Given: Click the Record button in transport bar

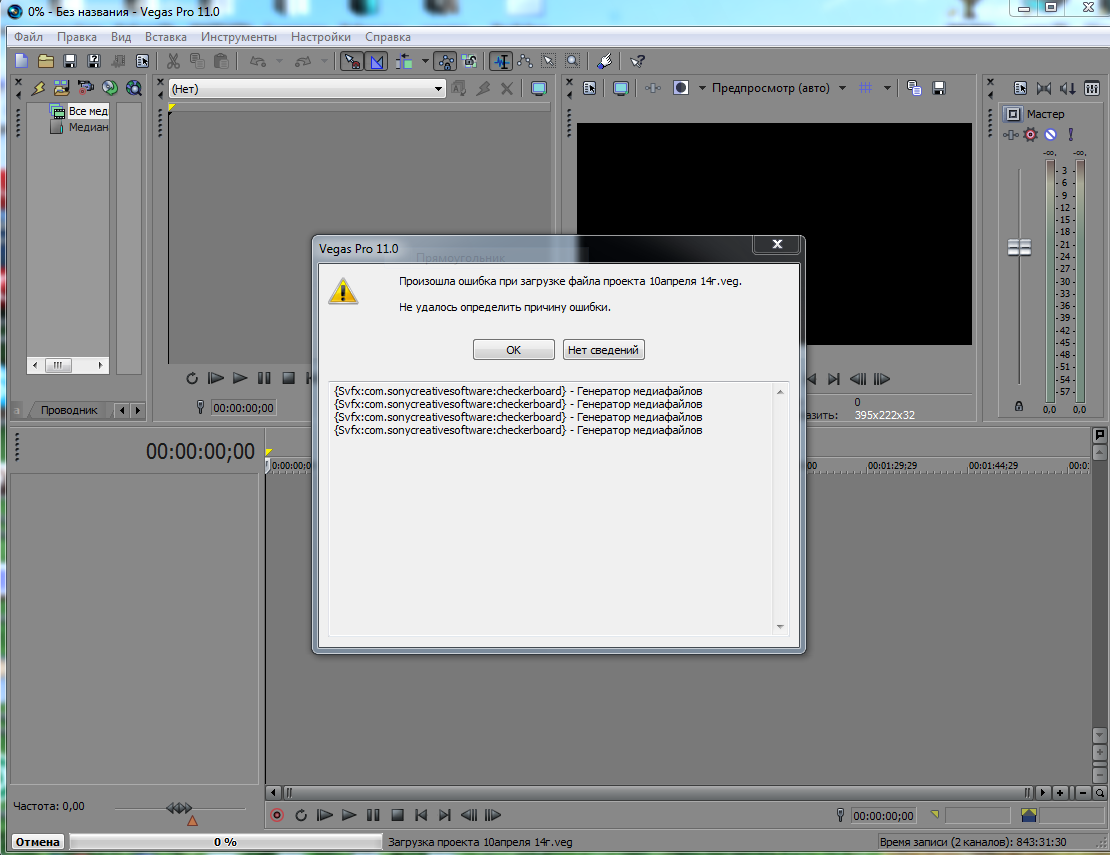Looking at the screenshot, I should point(277,815).
